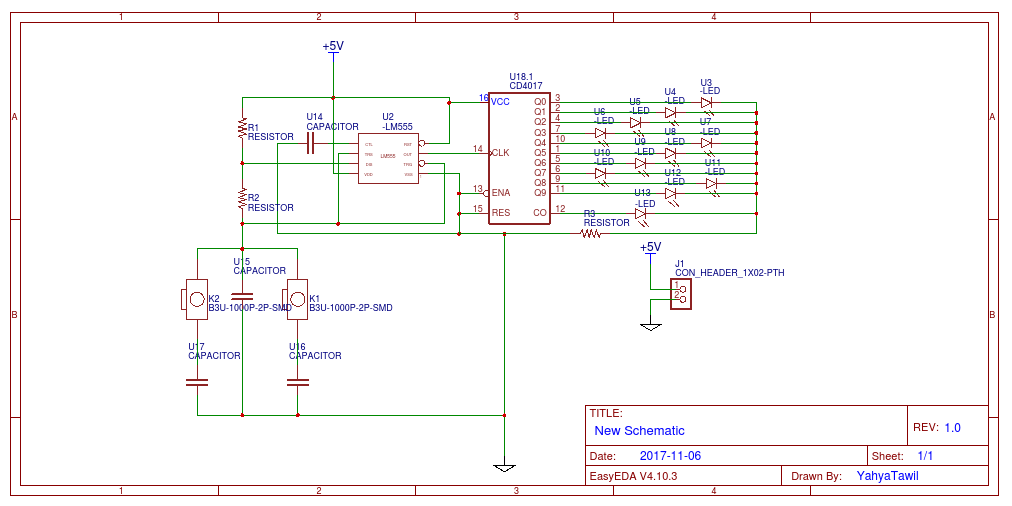
Task: Select the U9 LED symbol
Action: click(x=640, y=164)
